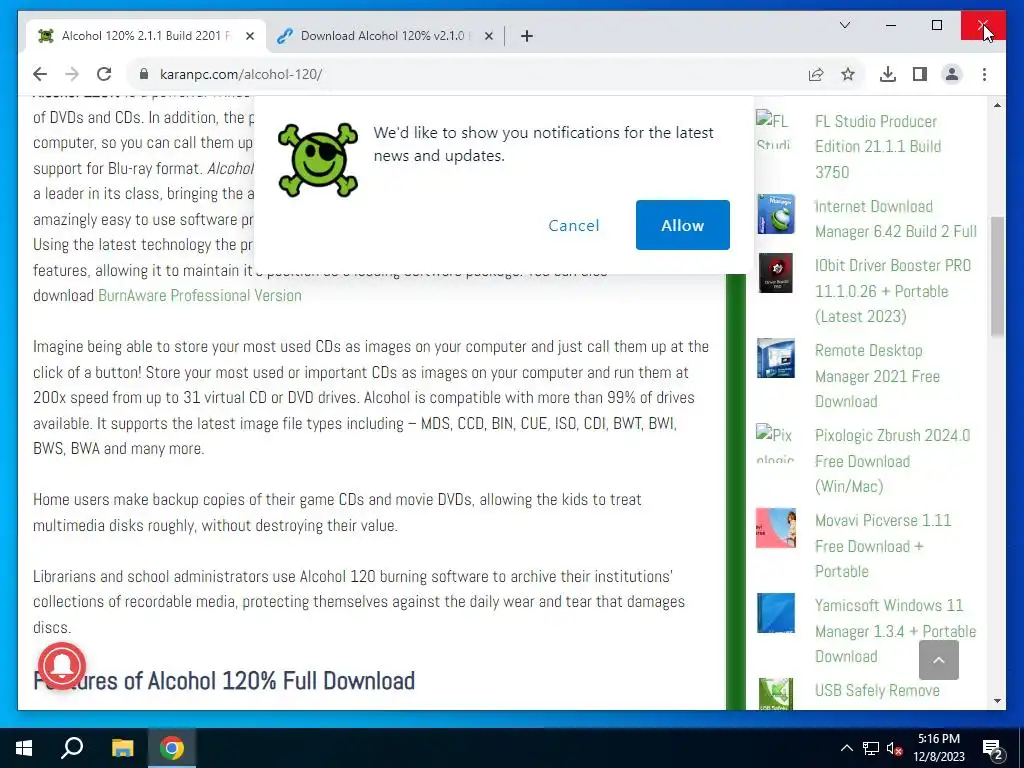Open network status tray icon
Image resolution: width=1024 pixels, height=768 pixels.
tap(871, 748)
